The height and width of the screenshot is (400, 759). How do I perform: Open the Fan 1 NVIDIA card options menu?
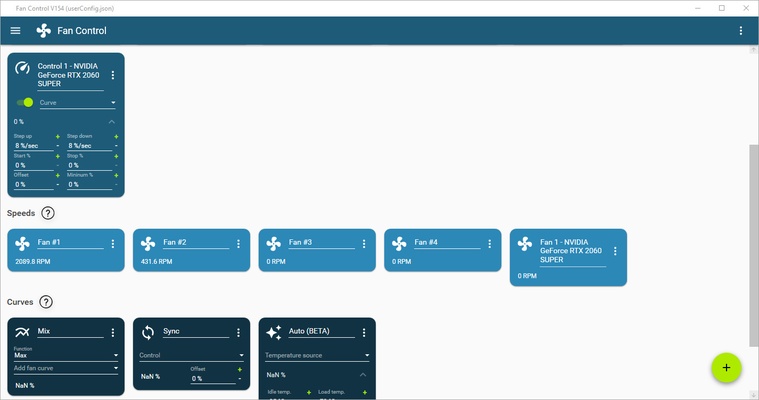pos(615,251)
